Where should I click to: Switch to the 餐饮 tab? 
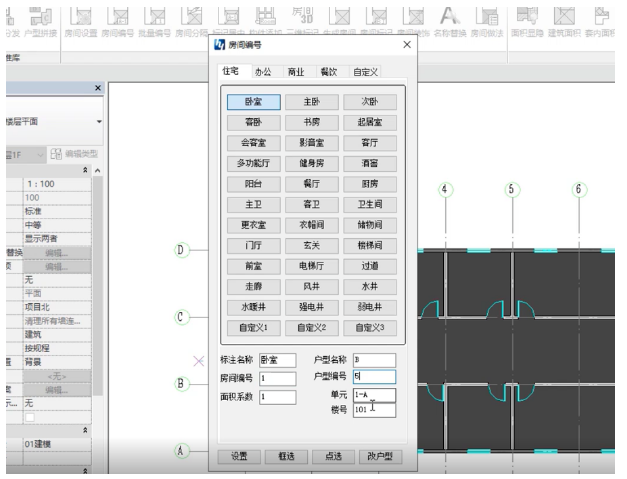[329, 72]
